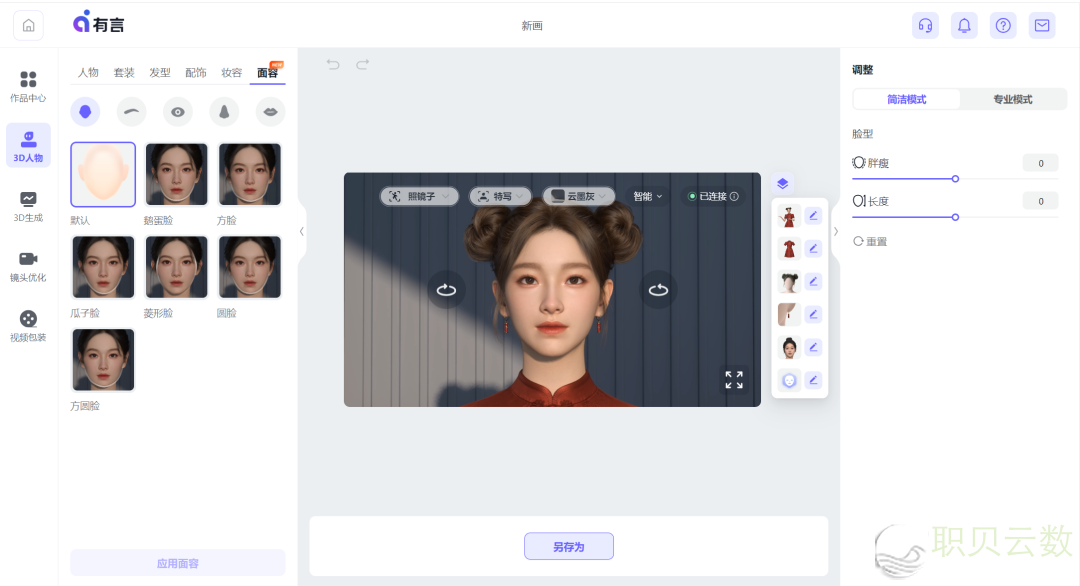
Task: Enter fullscreen view of the character preview
Action: 734,380
